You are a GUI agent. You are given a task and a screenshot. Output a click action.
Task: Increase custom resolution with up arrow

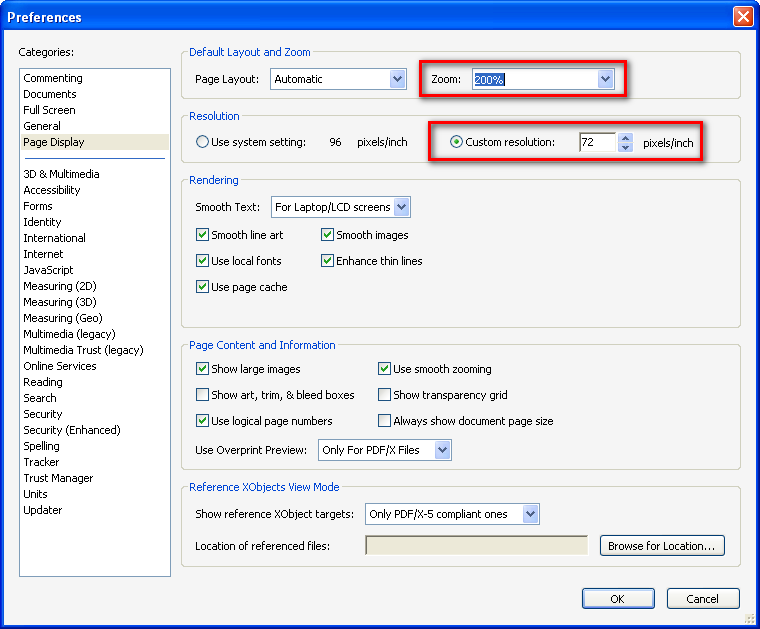click(x=626, y=138)
